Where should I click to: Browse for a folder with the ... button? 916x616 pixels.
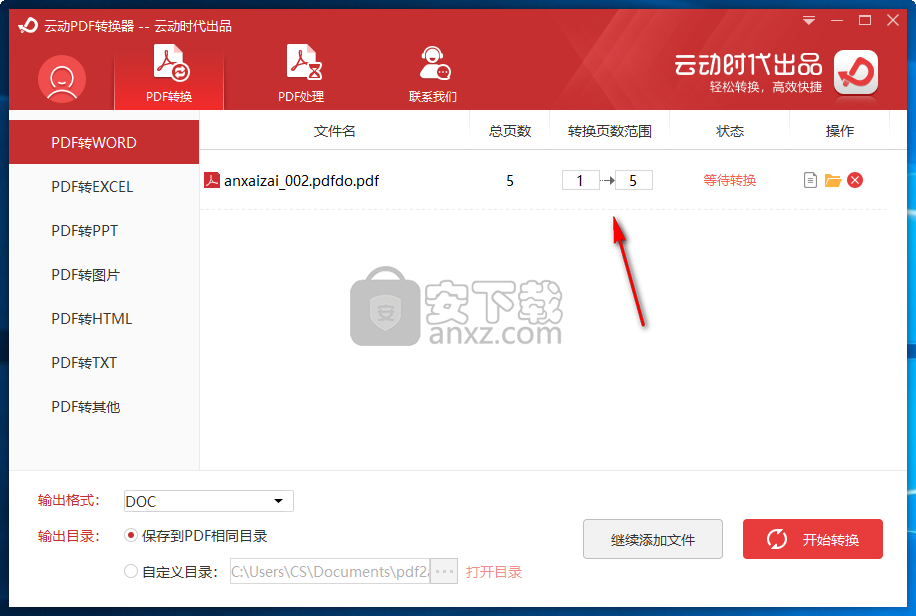[444, 571]
